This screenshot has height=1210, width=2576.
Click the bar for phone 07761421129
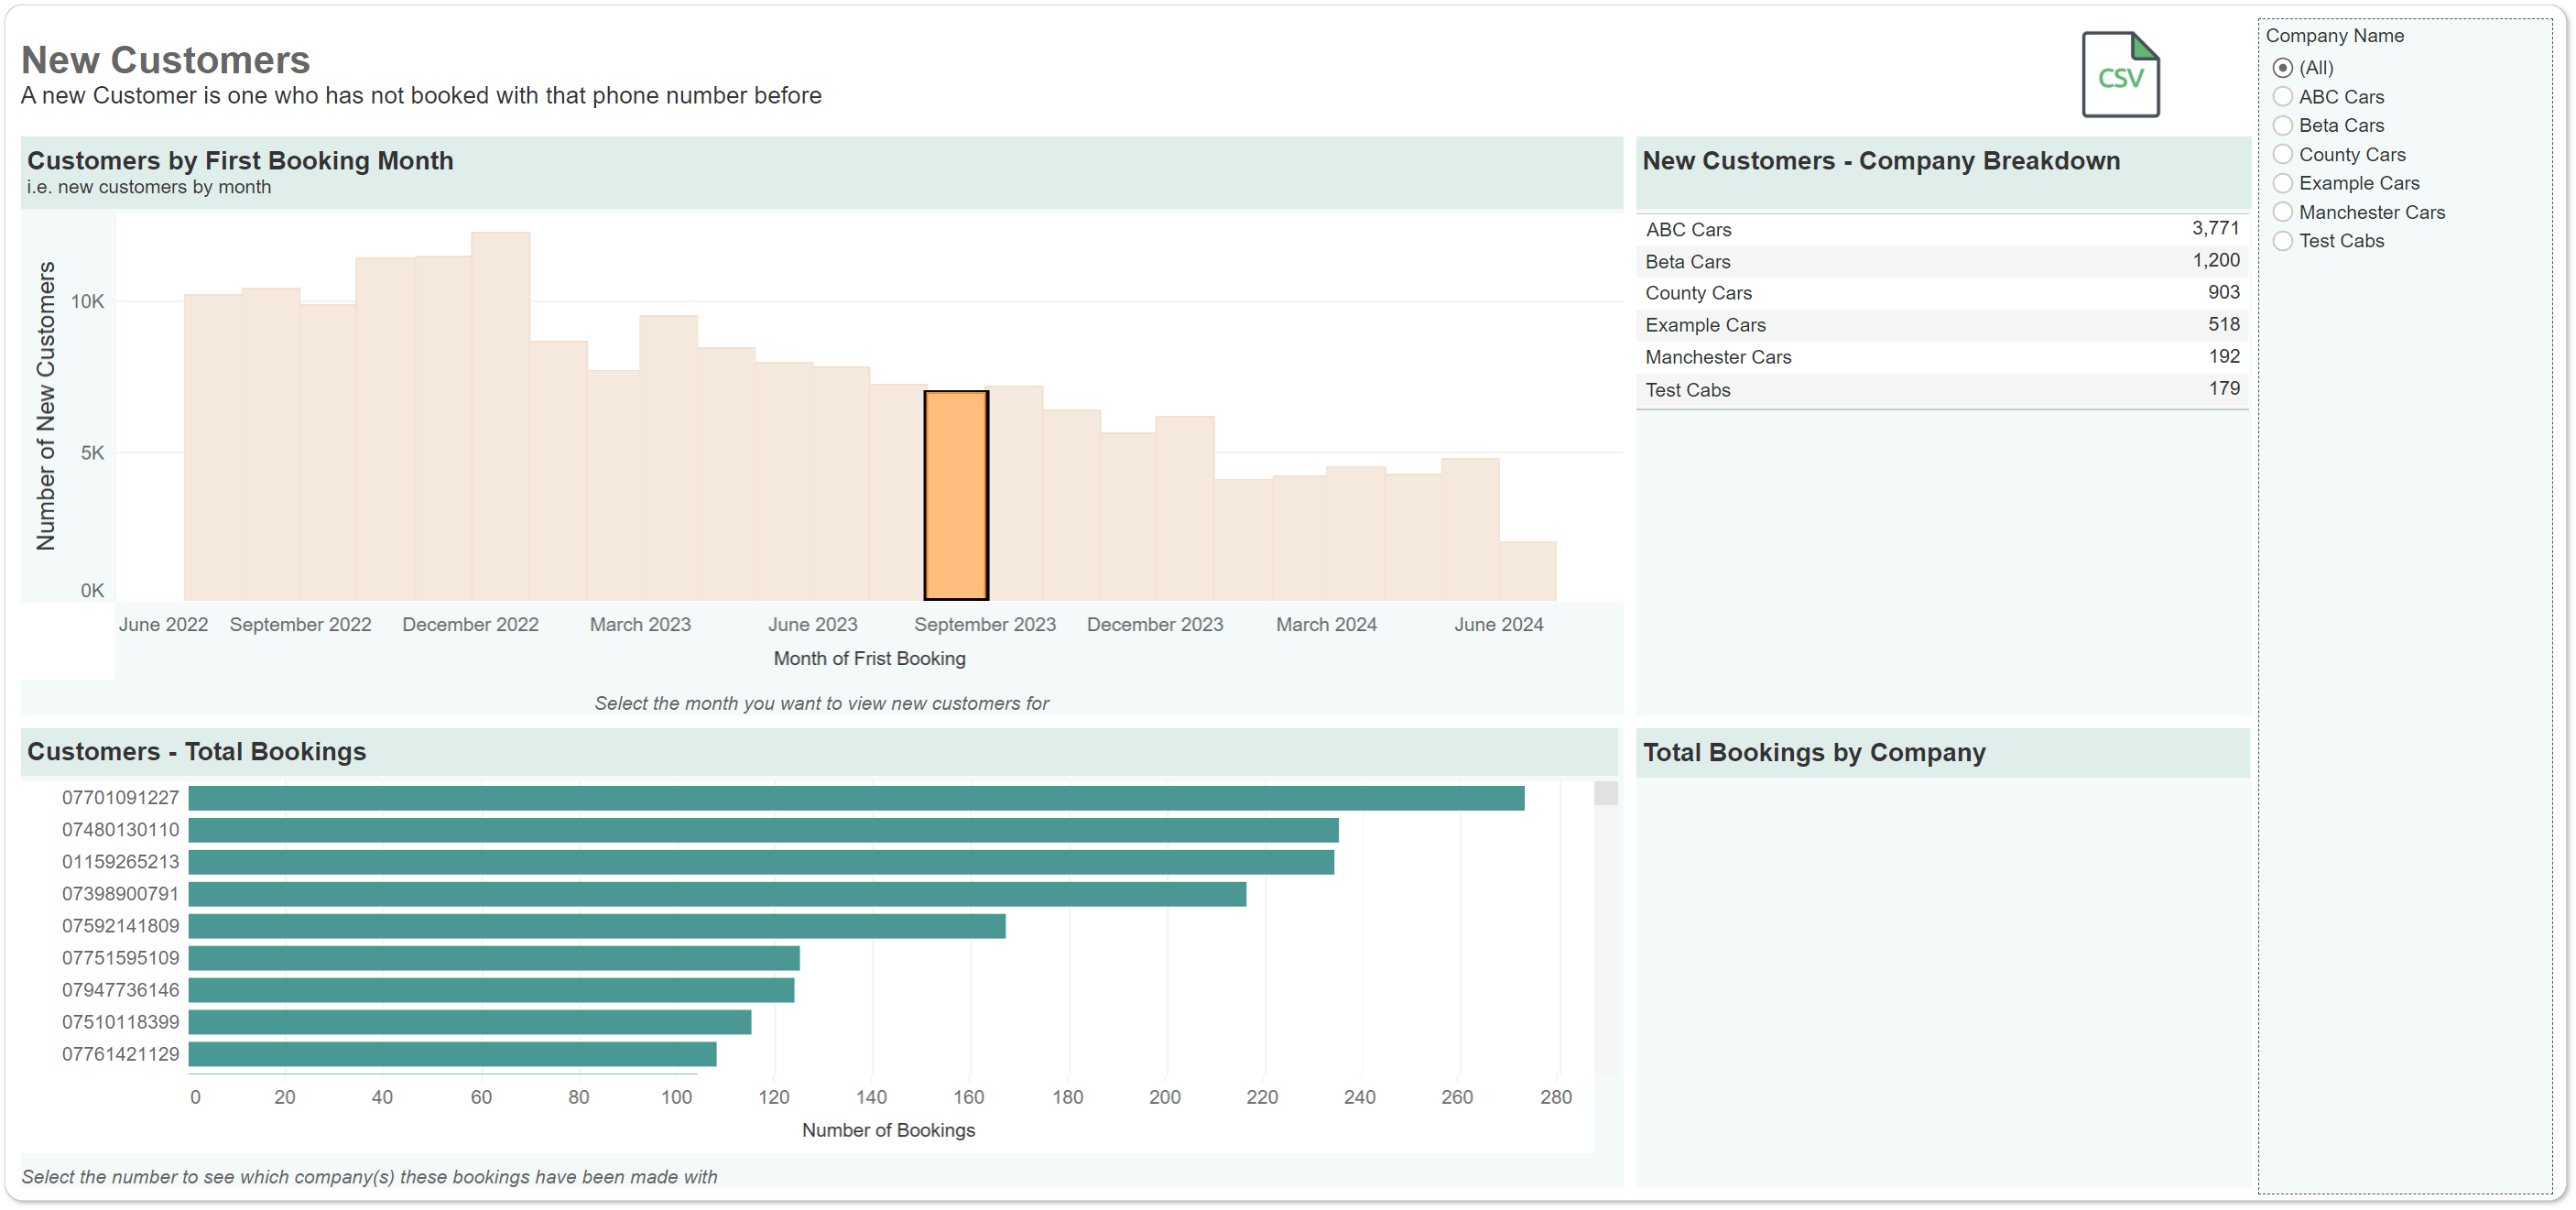(x=450, y=1053)
